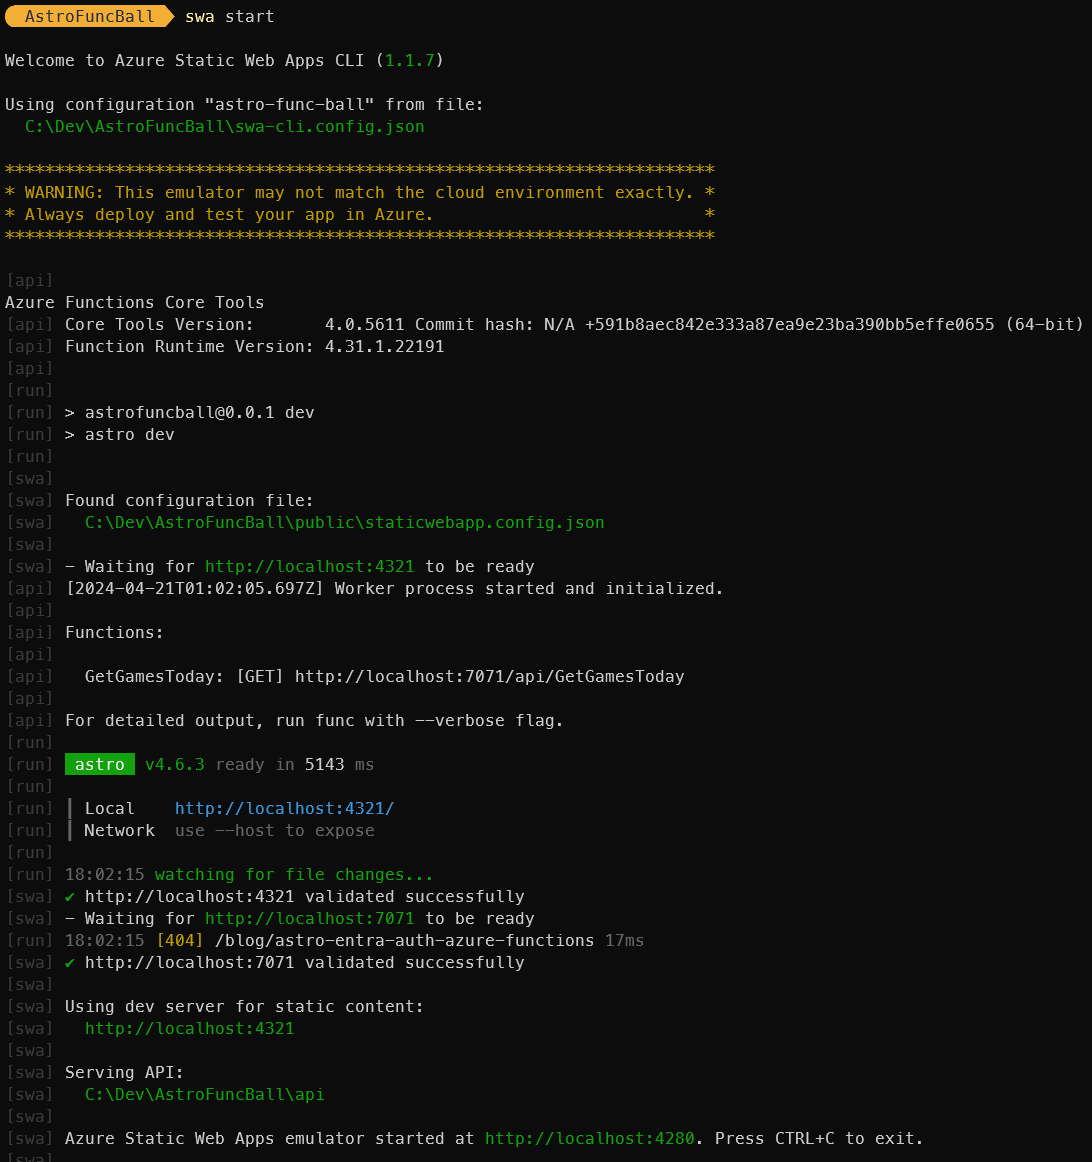Click 'use --host to expose' text
This screenshot has width=1092, height=1162.
point(275,831)
